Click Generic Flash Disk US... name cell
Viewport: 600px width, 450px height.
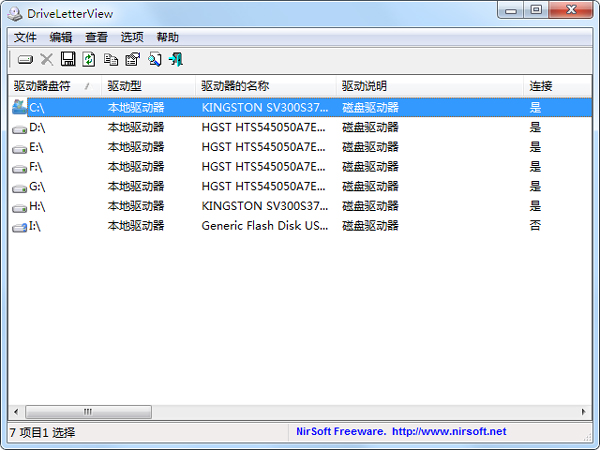[265, 226]
